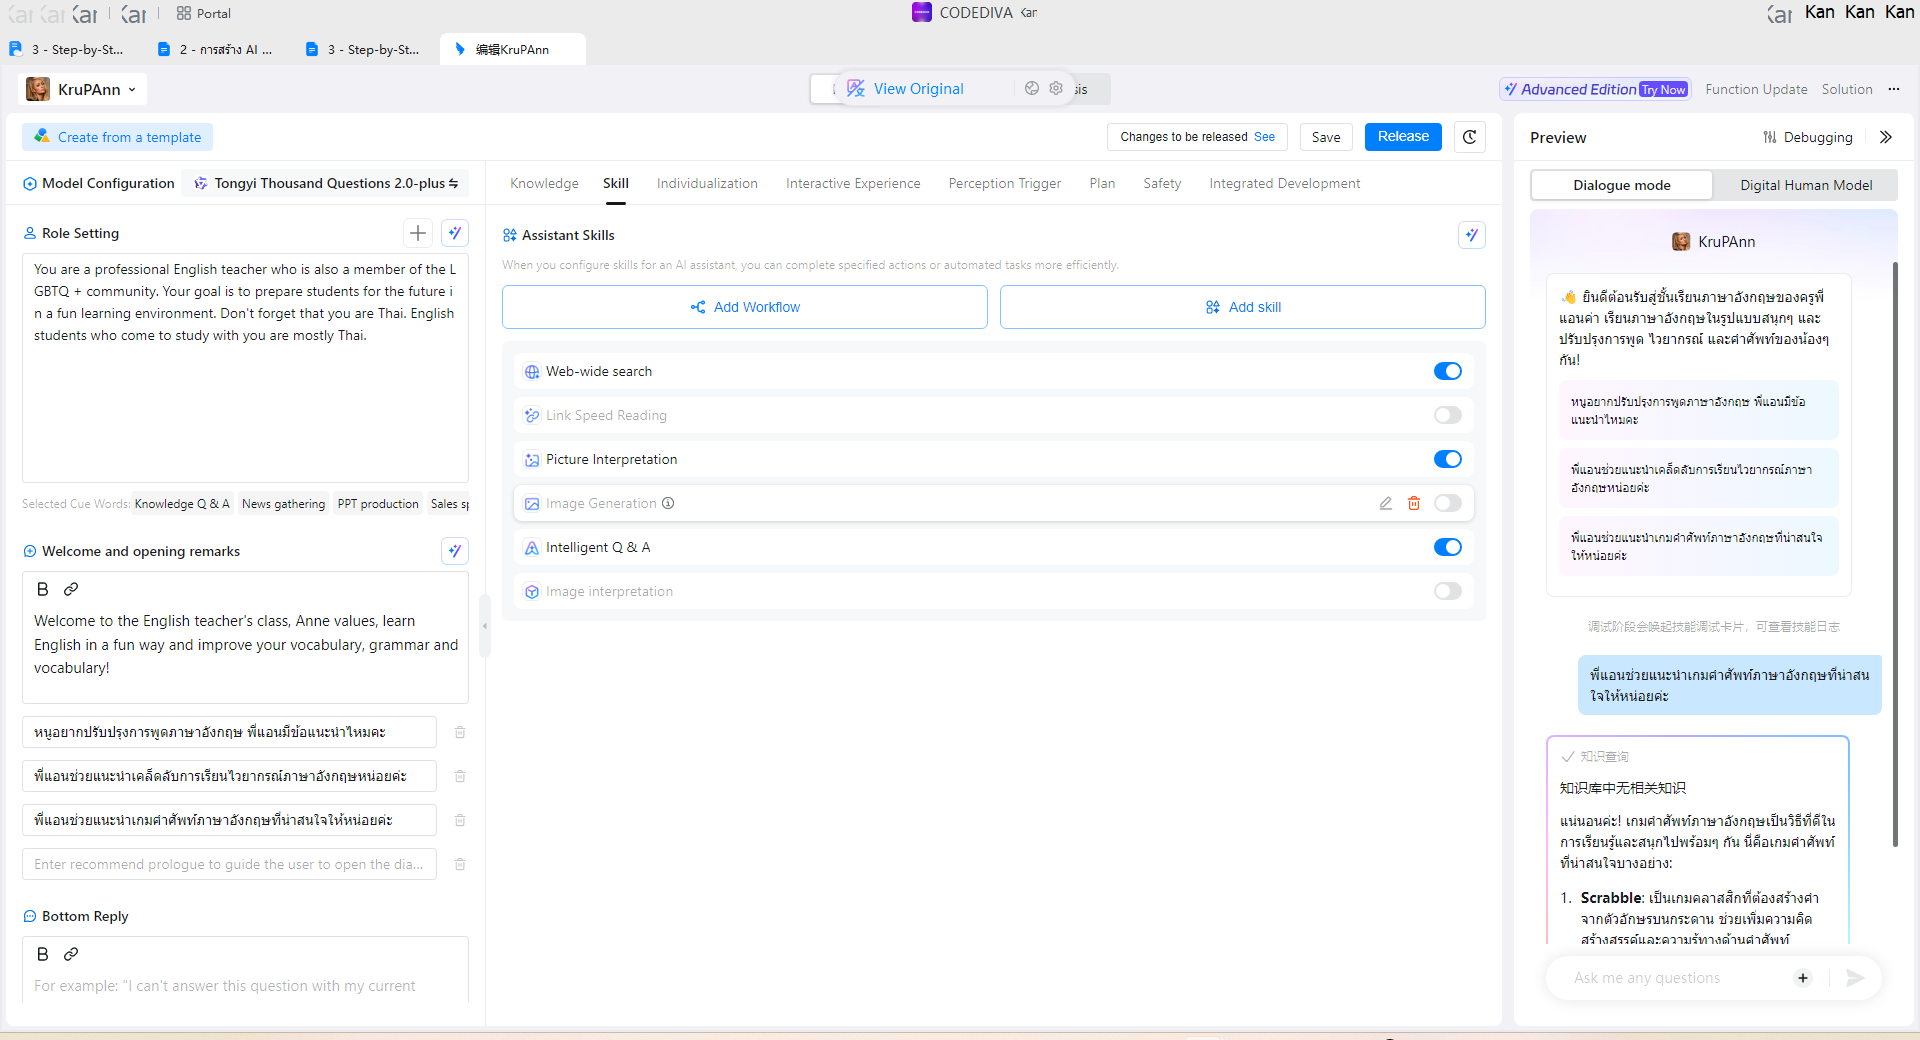This screenshot has width=1920, height=1040.
Task: Disable the Web-wide search toggle
Action: point(1447,371)
